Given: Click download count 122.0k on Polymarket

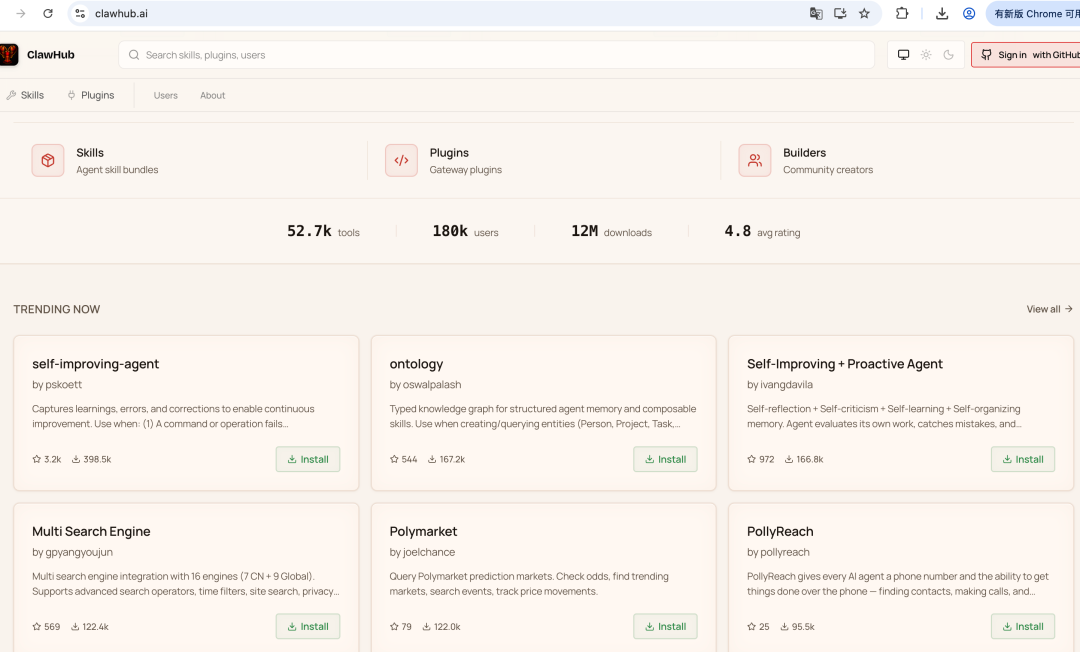Looking at the screenshot, I should point(441,627).
